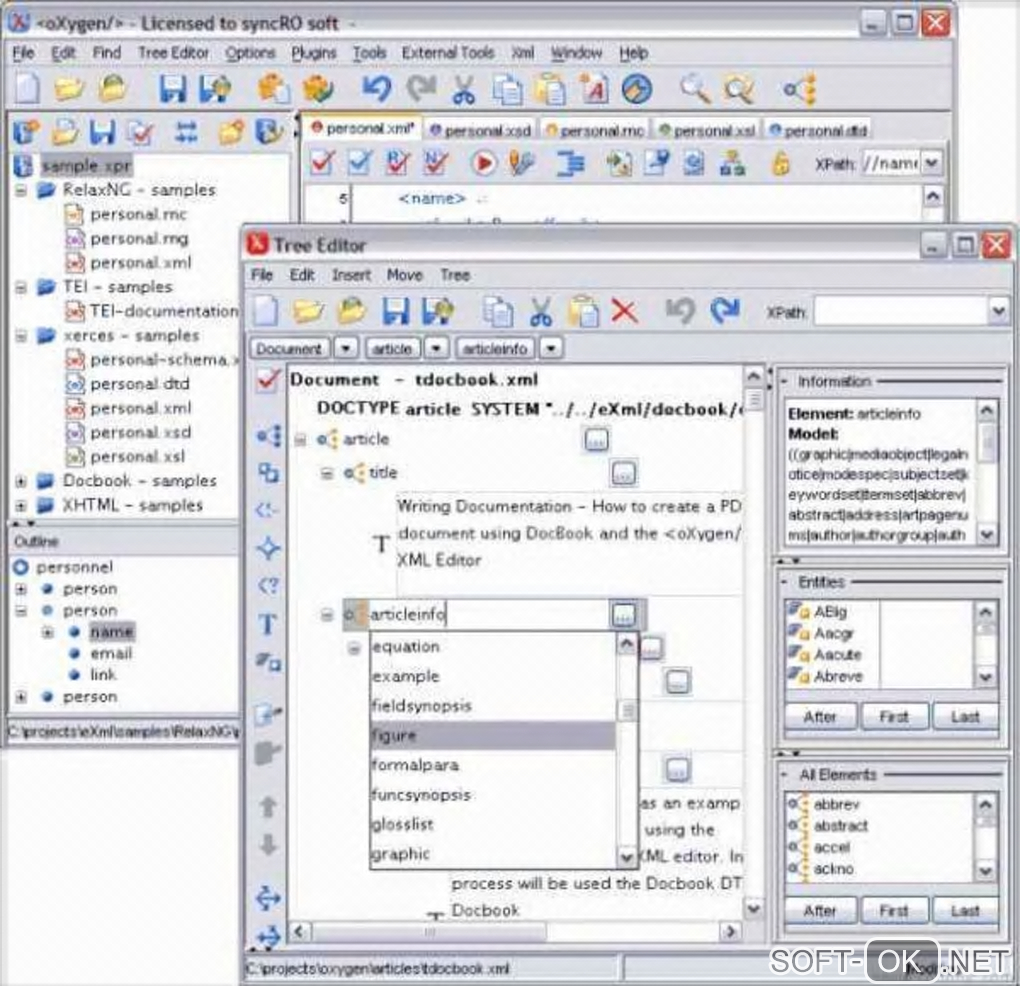
Task: Select email node in Outline panel
Action: [x=111, y=654]
